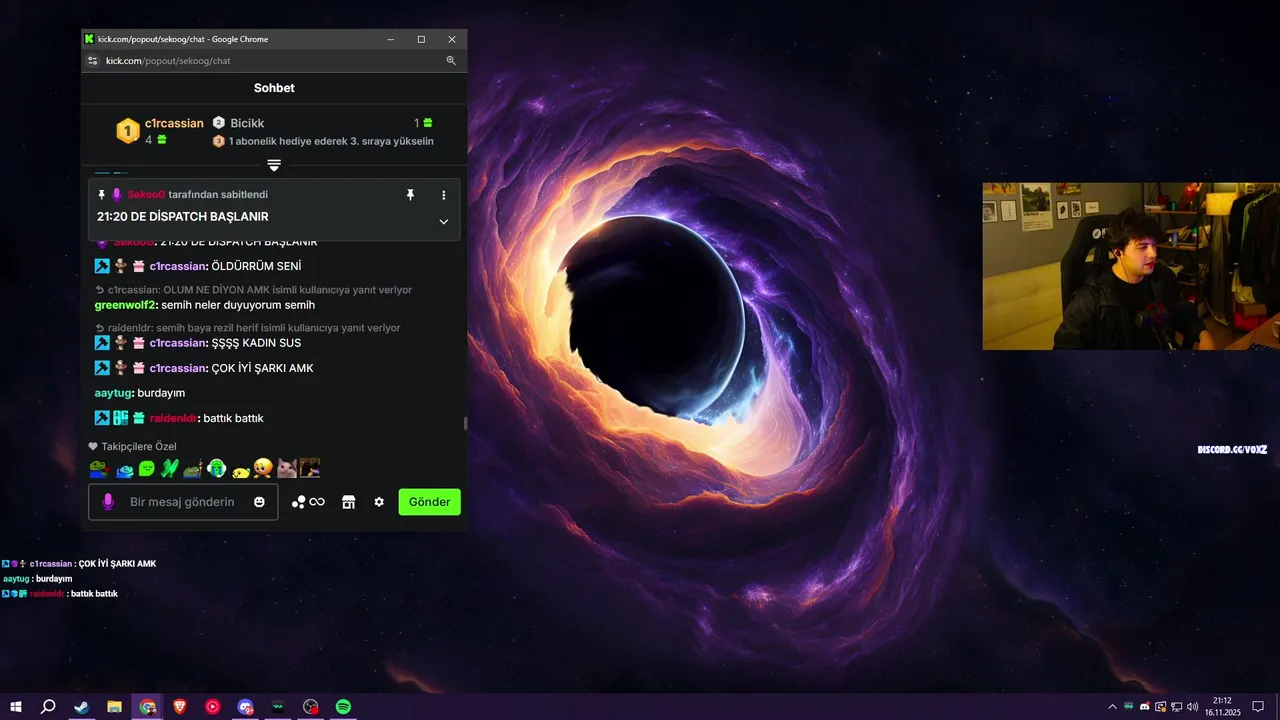Click the "Sohbet" chat header
The image size is (1280, 720).
[274, 88]
